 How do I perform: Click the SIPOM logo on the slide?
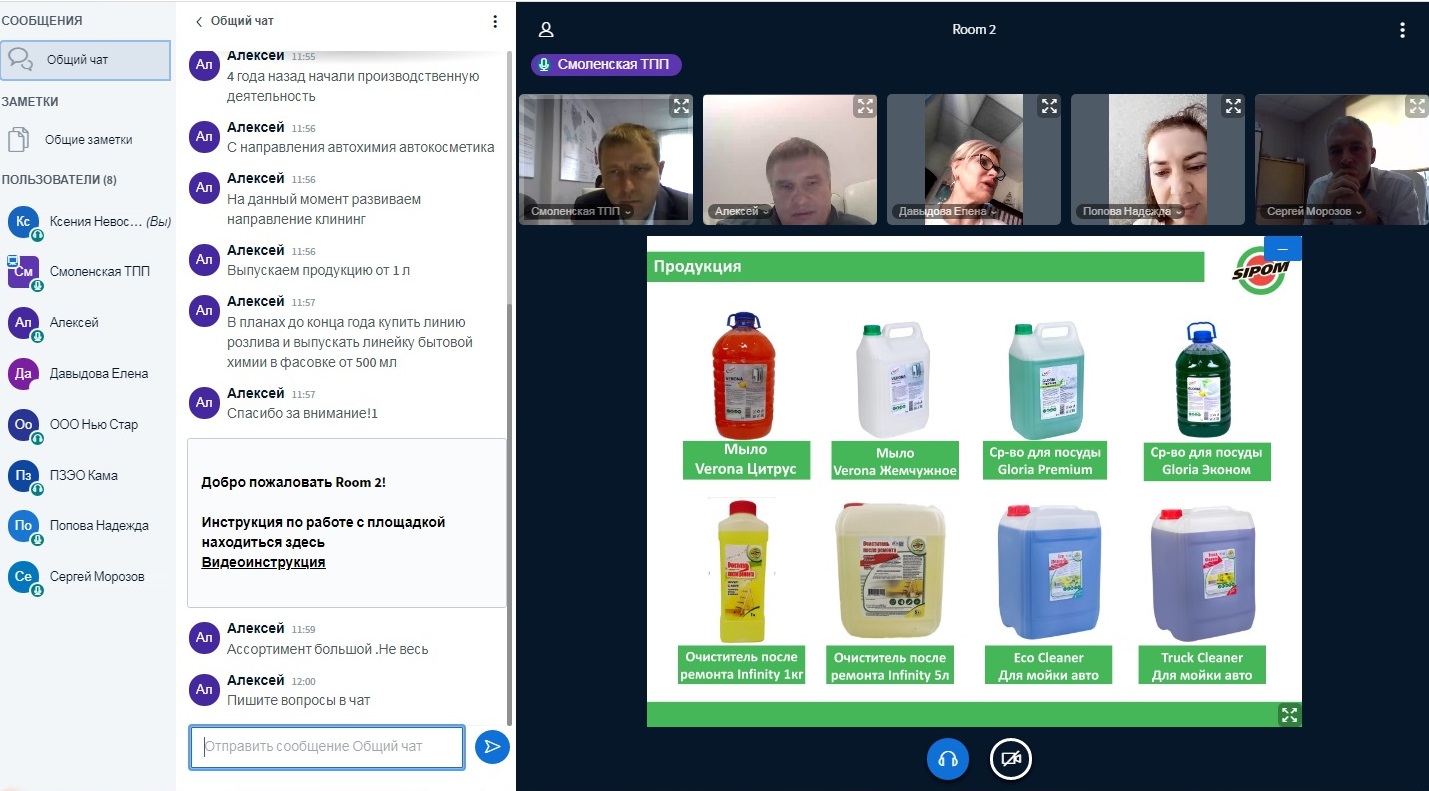point(1261,271)
